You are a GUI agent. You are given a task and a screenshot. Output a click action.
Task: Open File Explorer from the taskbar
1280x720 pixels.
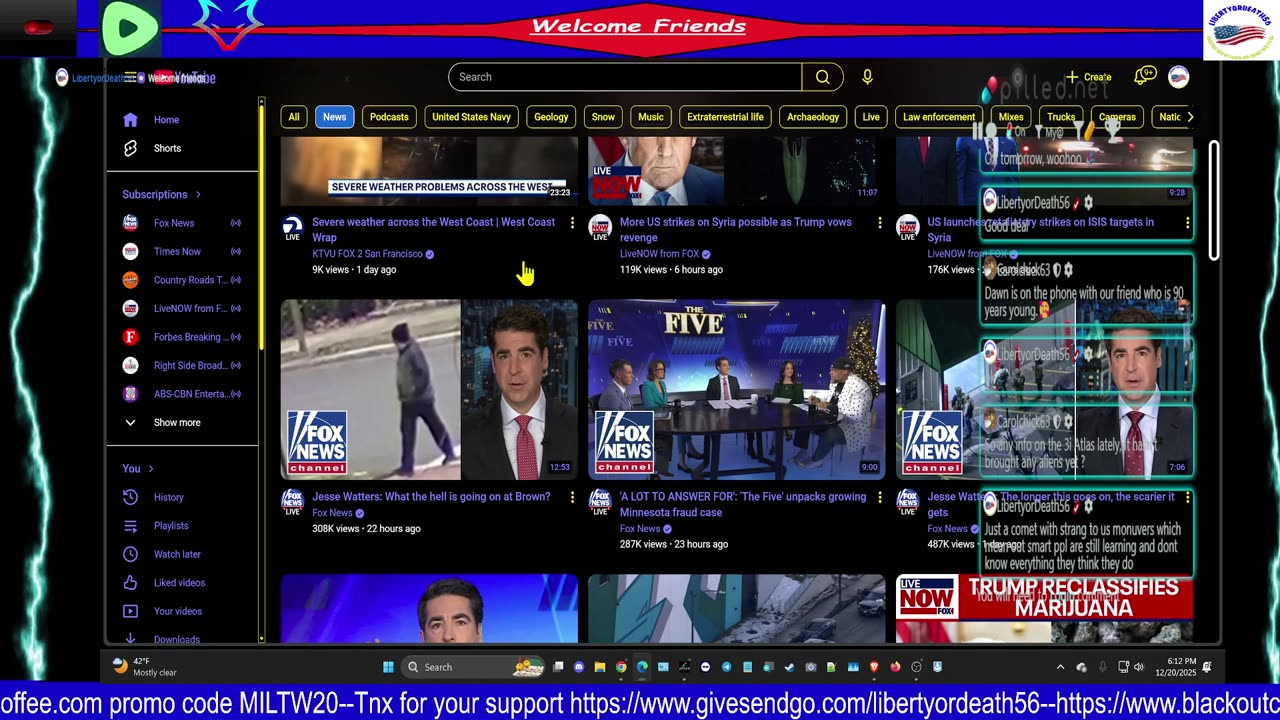[x=600, y=667]
